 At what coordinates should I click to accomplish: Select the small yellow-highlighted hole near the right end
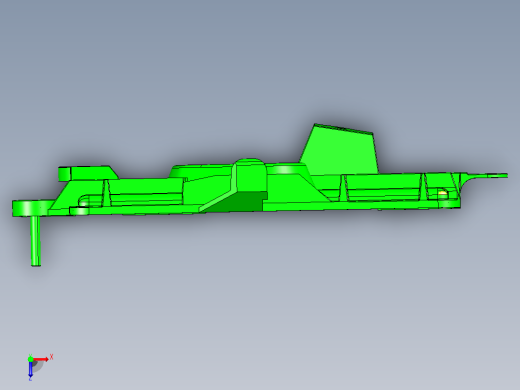442,193
